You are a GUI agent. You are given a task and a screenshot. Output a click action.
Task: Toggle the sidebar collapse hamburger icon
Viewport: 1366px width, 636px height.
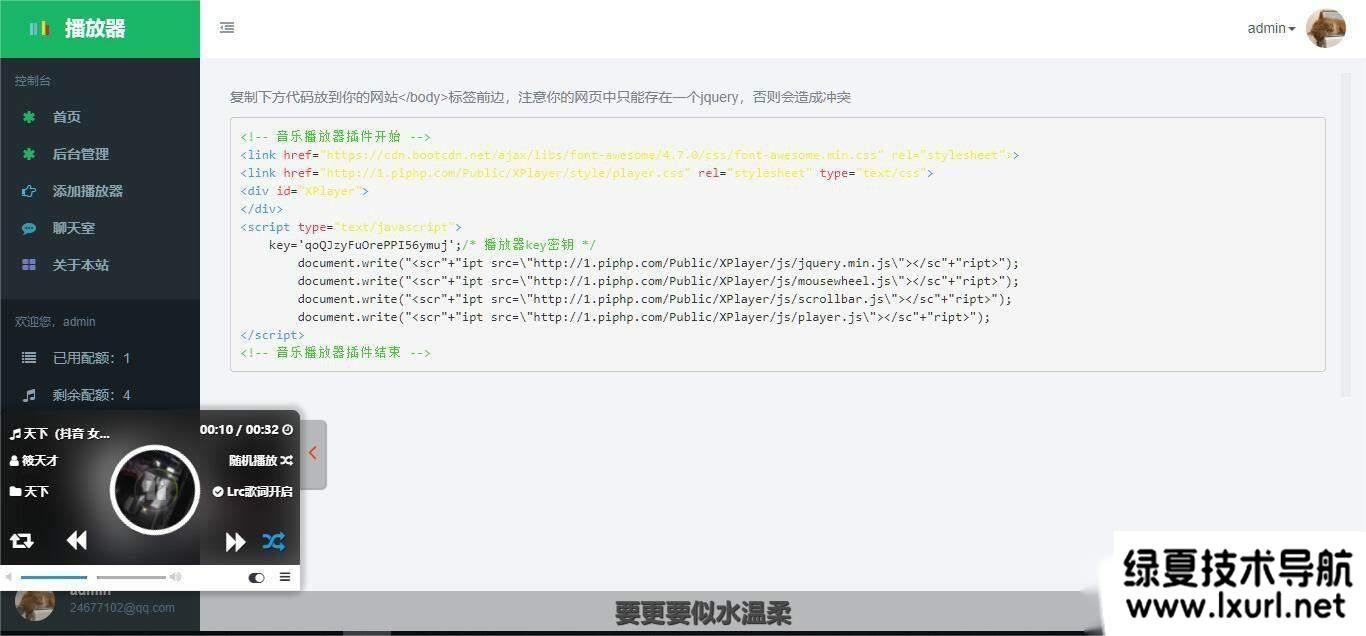point(227,28)
